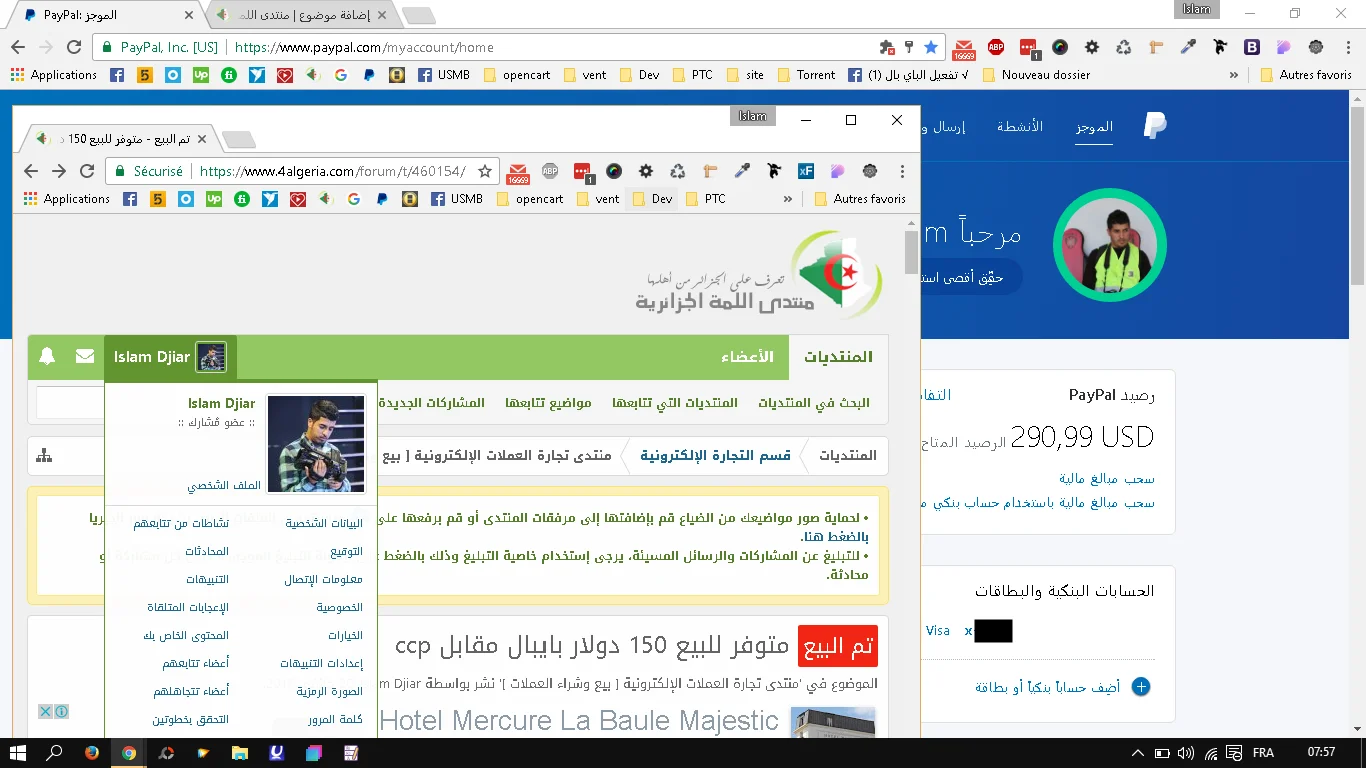Viewport: 1366px width, 768px height.
Task: Reload the 4algeria forum page
Action: pyautogui.click(x=87, y=171)
